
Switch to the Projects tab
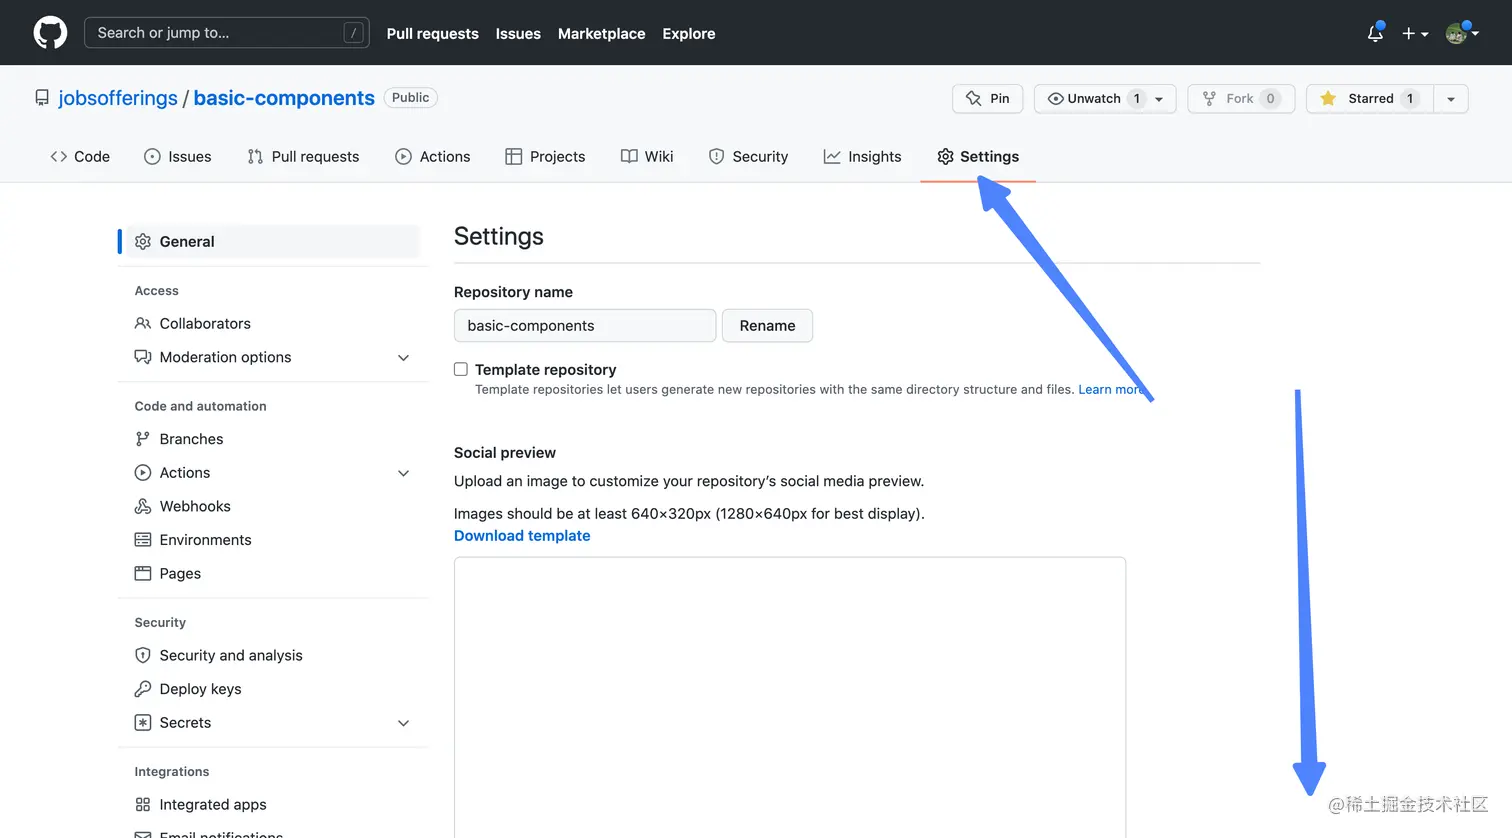click(x=545, y=156)
